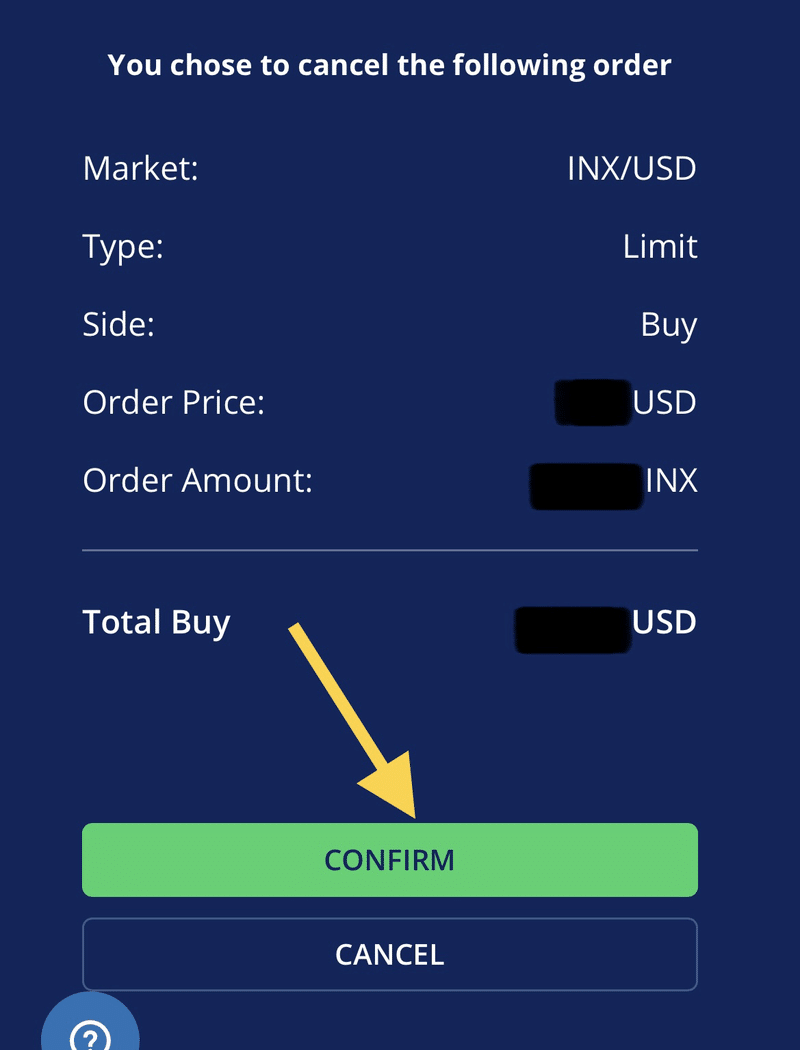Screen dimensions: 800x1050
Task: Select the Total Buy label
Action: pos(157,622)
